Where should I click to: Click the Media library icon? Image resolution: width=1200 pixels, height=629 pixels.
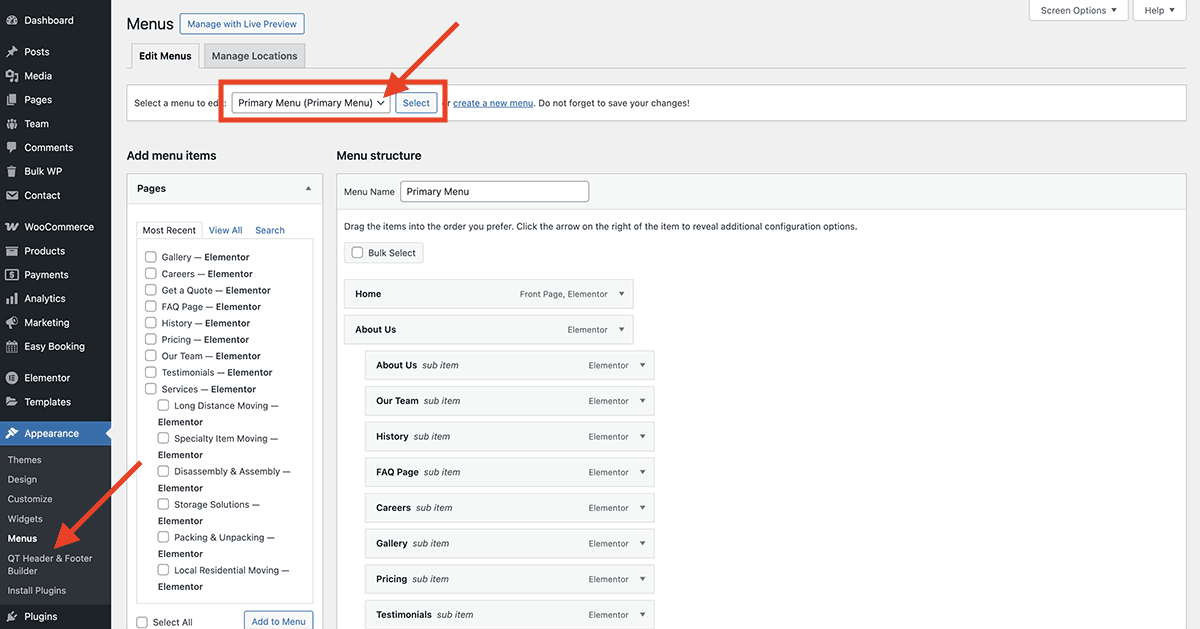point(12,76)
